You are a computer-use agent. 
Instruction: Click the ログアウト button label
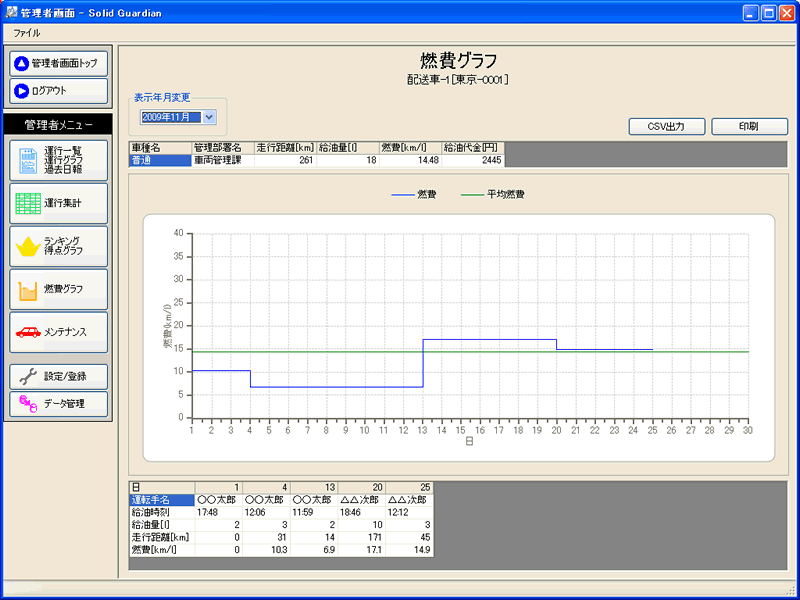[49, 91]
